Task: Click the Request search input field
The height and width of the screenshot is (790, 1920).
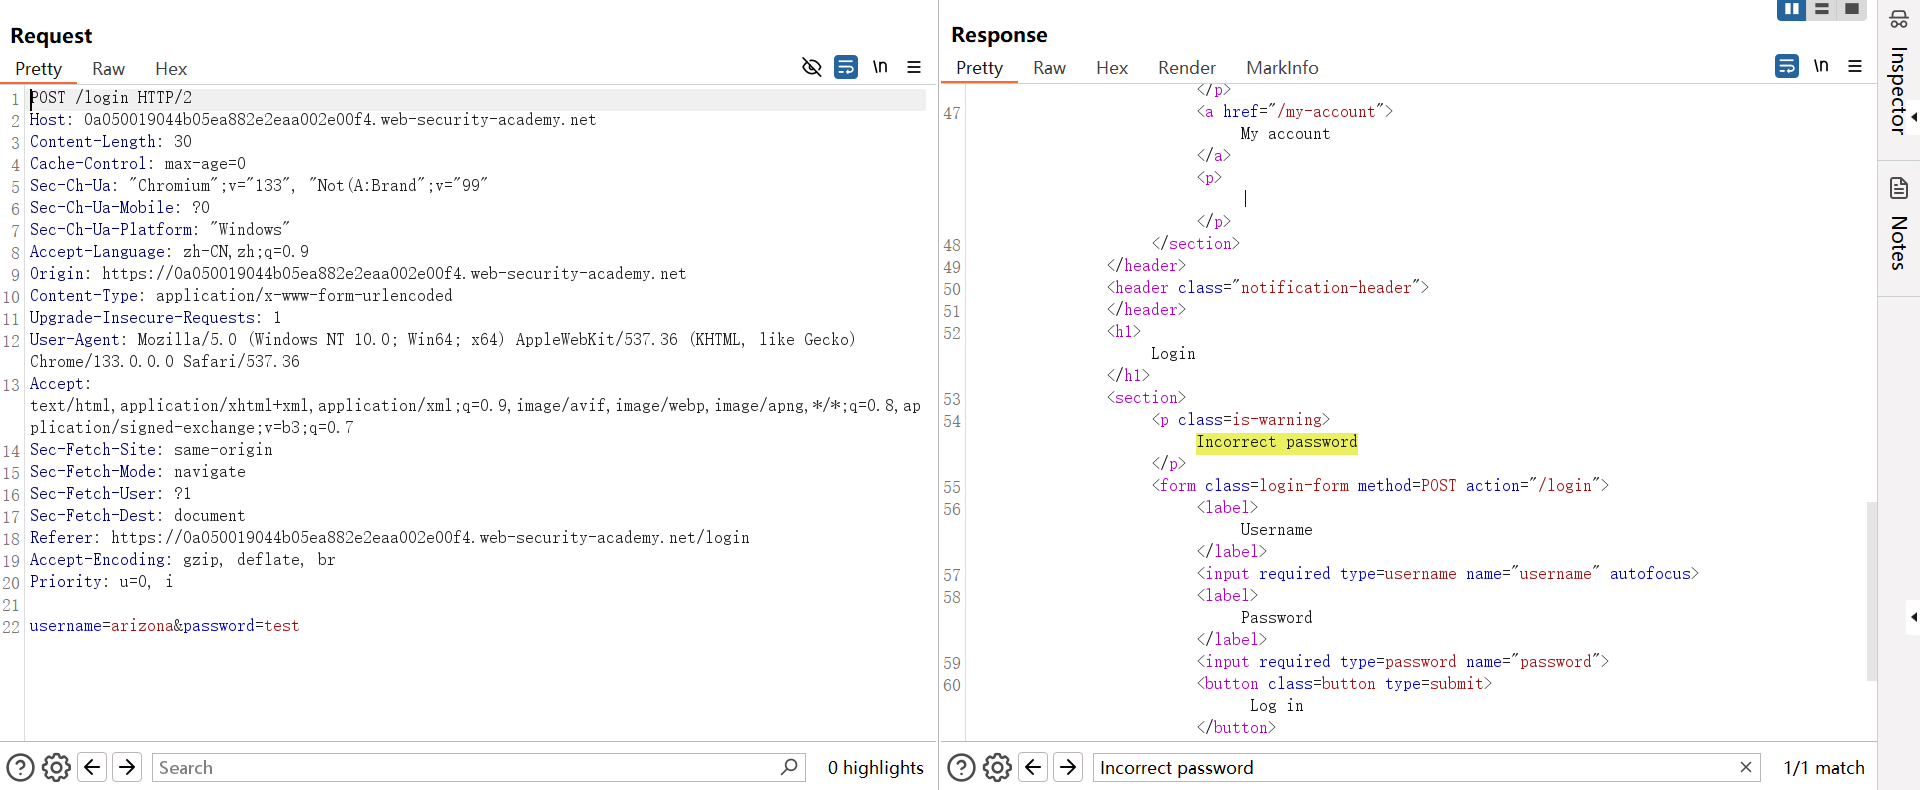Action: [x=465, y=767]
